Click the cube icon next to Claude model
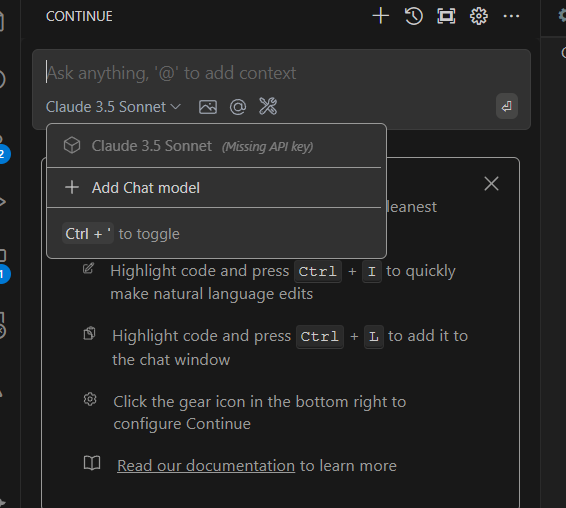Viewport: 566px width, 508px height. [72, 146]
